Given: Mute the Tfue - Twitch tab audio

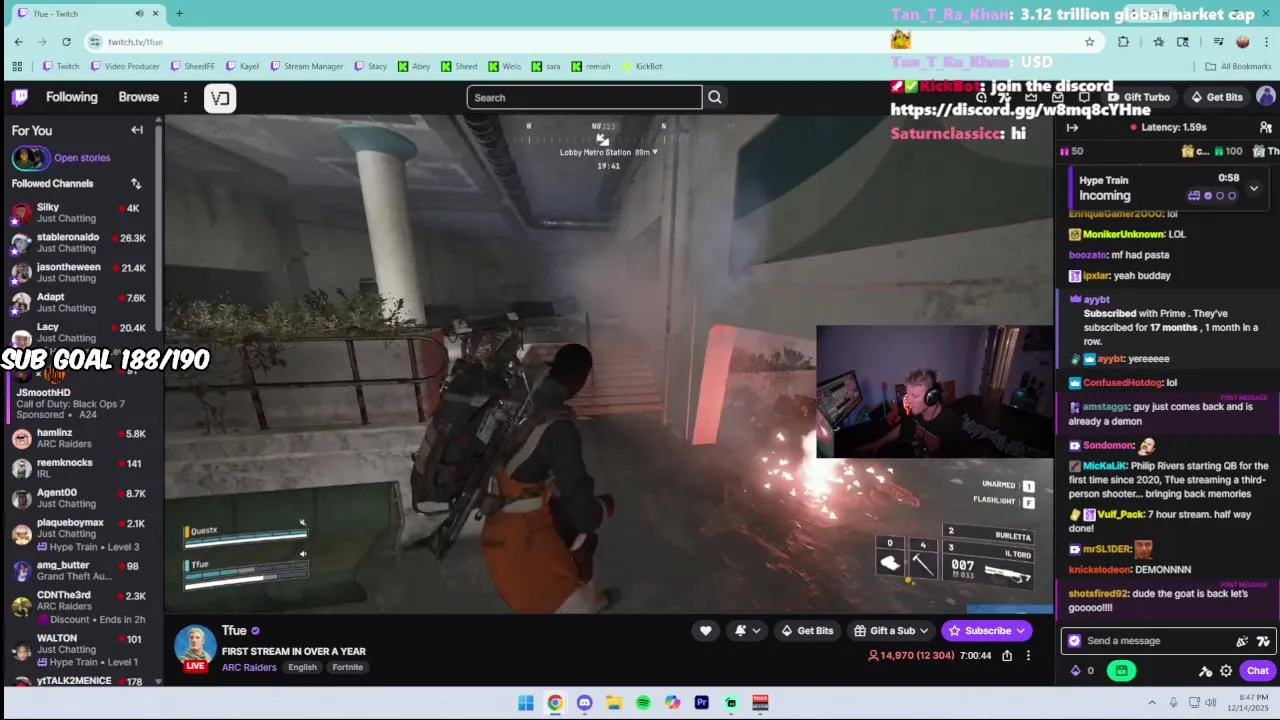Looking at the screenshot, I should 139,14.
